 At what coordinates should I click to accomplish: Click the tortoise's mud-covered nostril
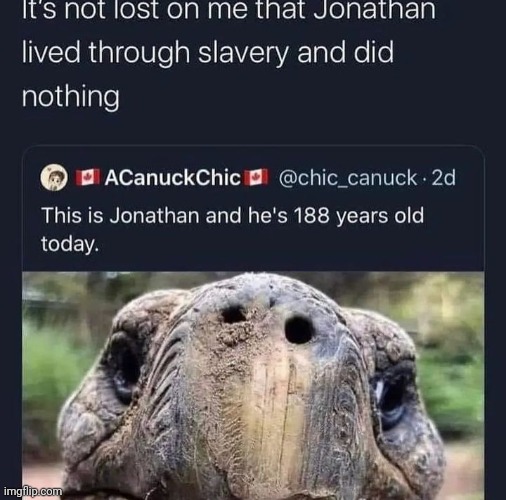[x=234, y=315]
